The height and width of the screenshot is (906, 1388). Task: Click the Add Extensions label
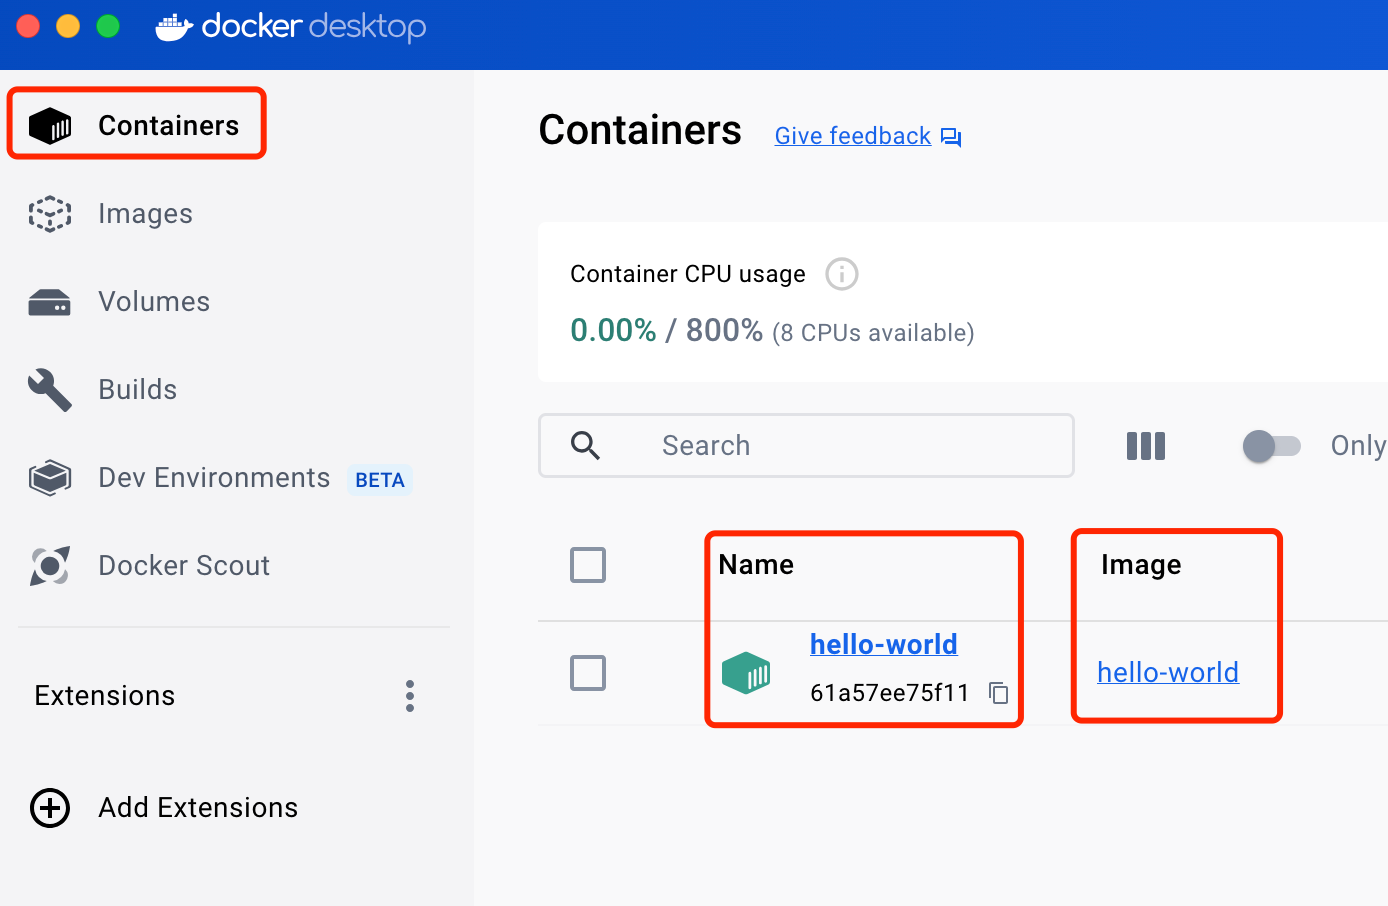click(198, 808)
